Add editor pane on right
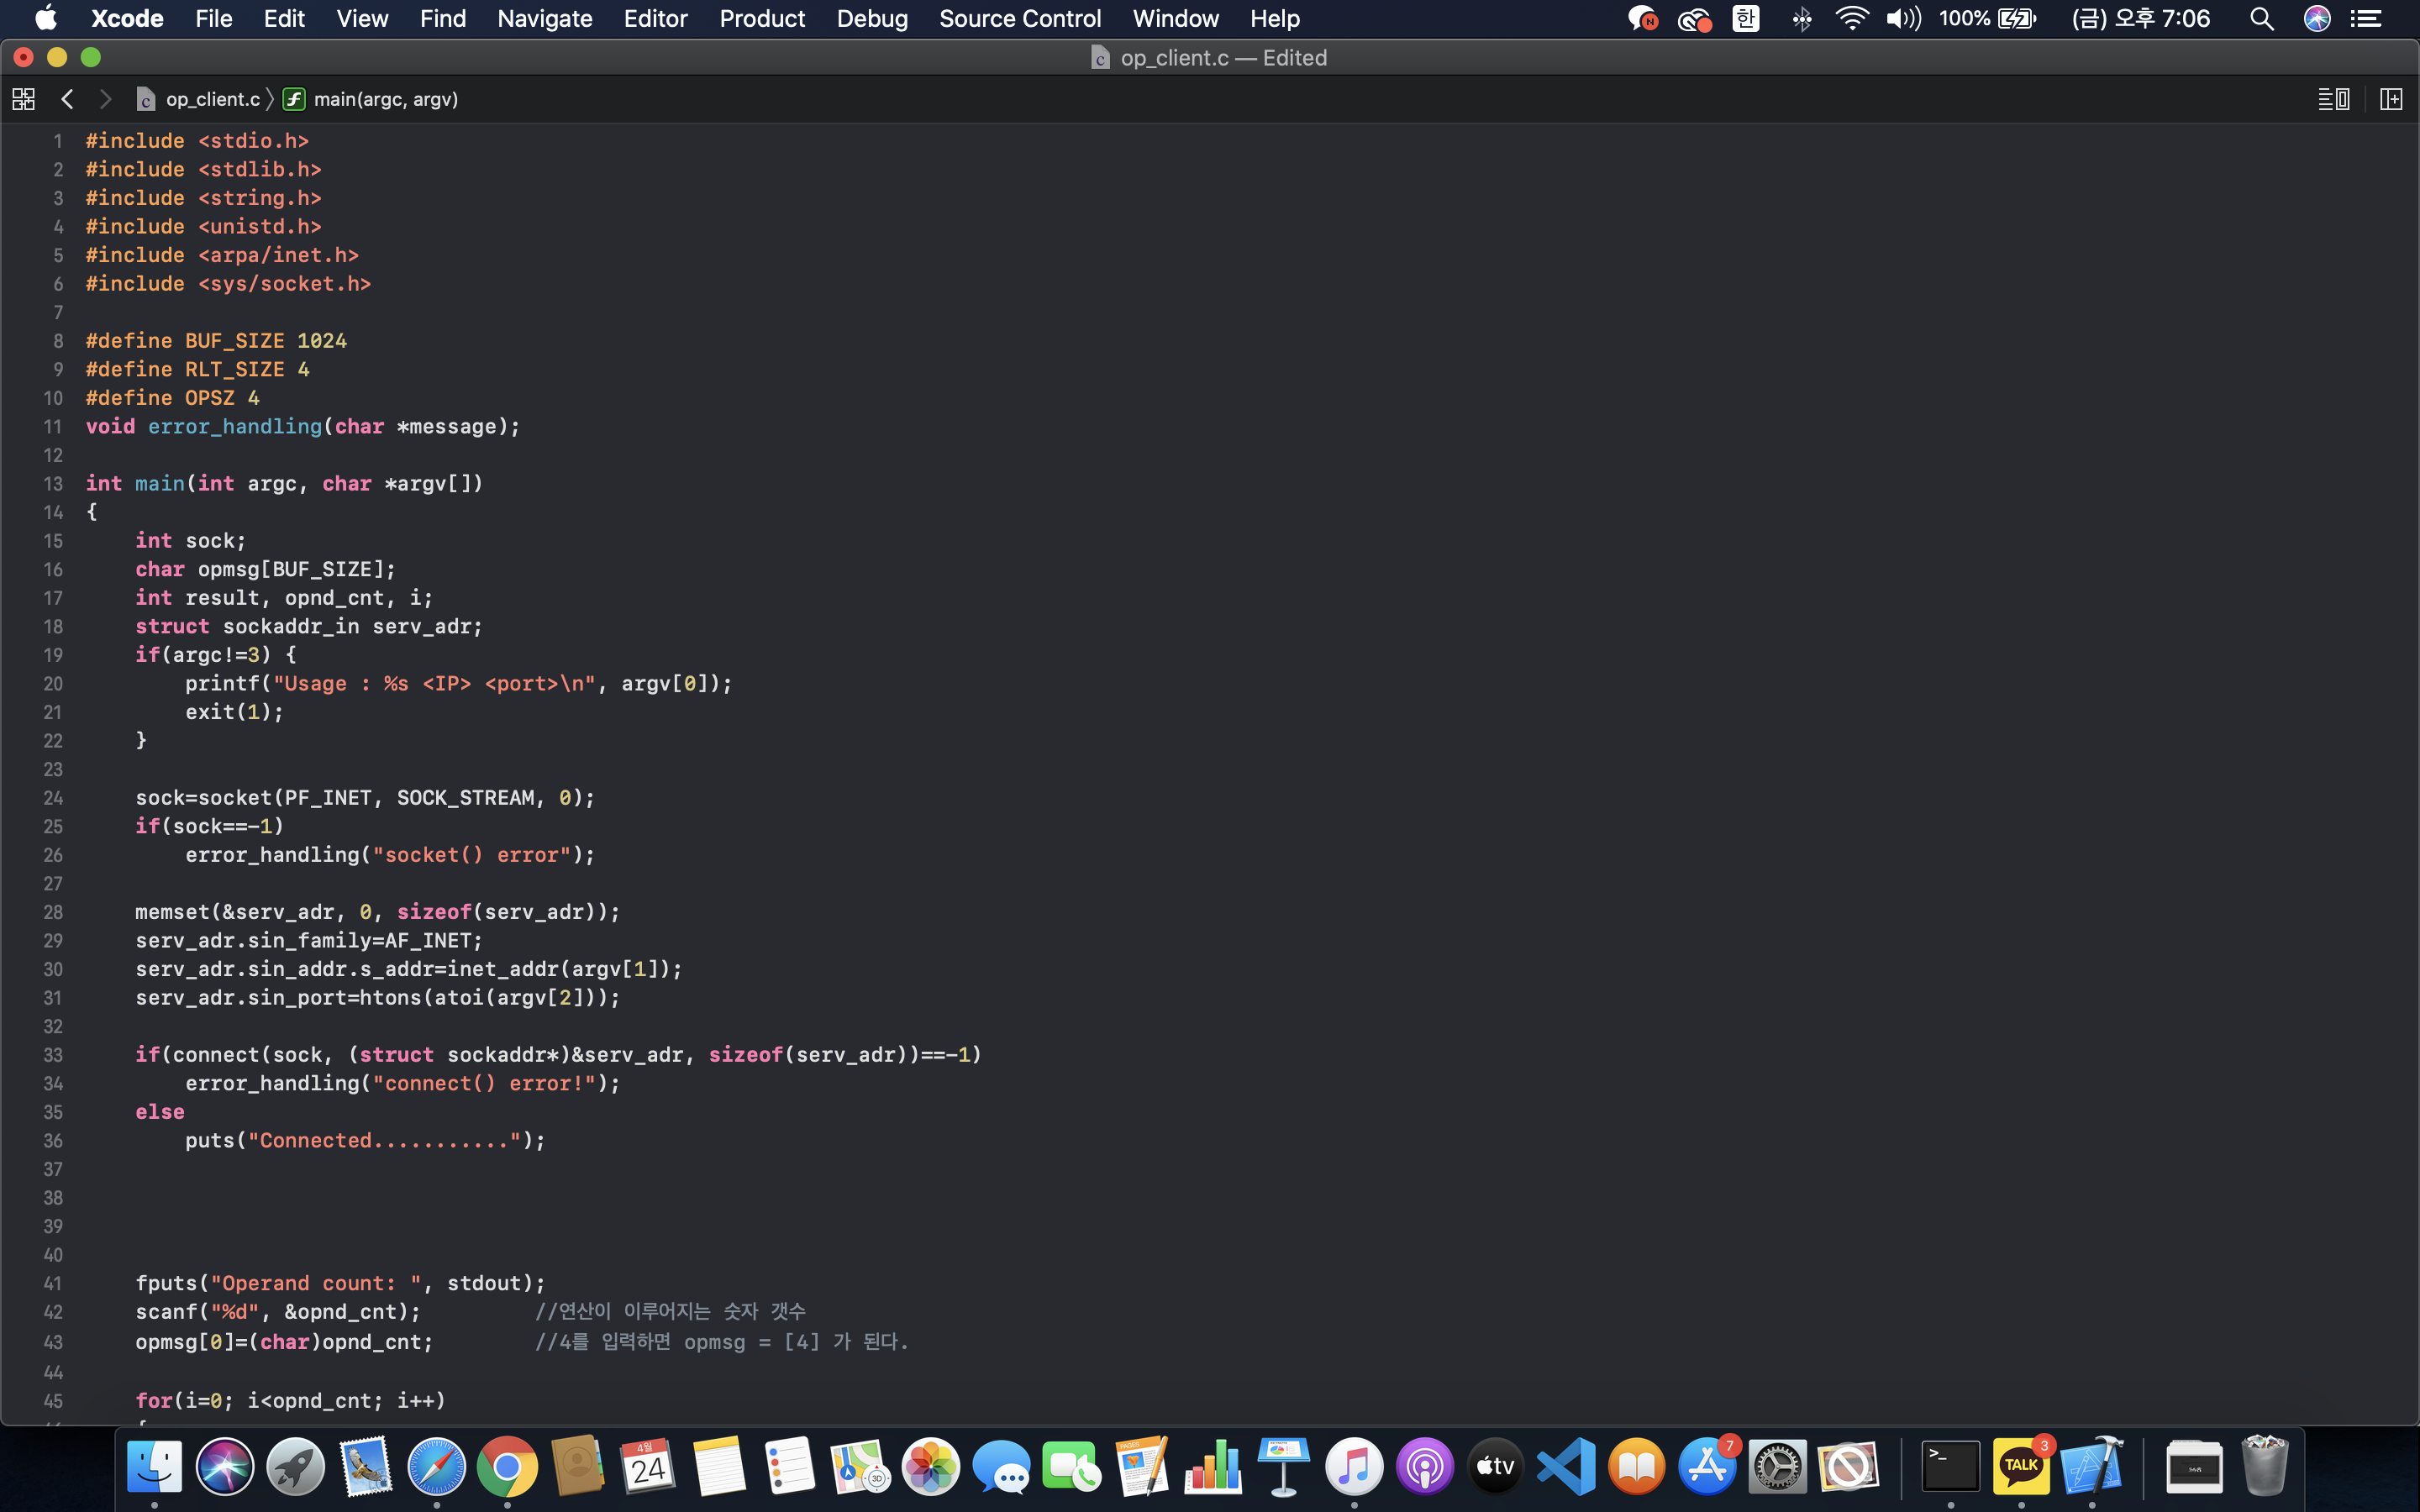 2391,99
